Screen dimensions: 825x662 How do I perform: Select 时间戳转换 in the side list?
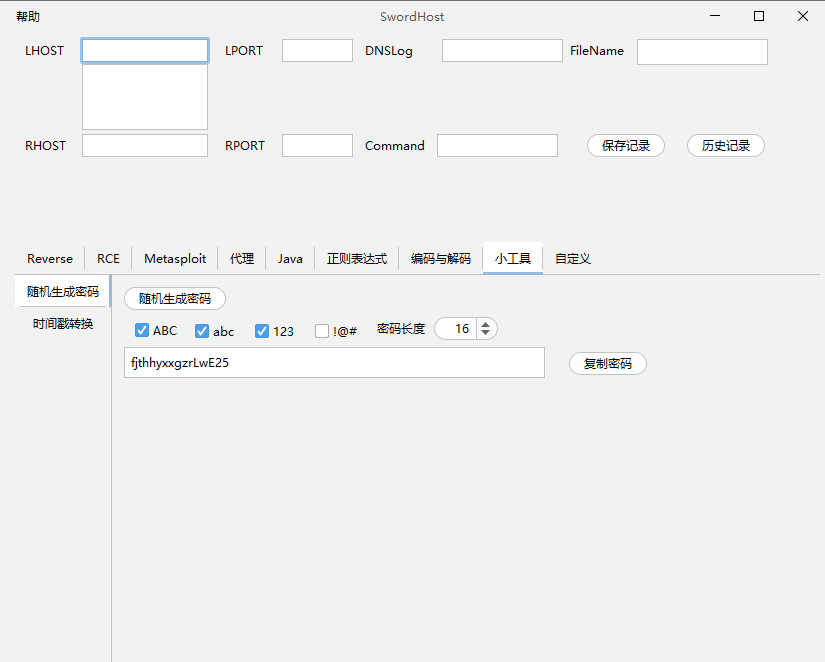(63, 324)
